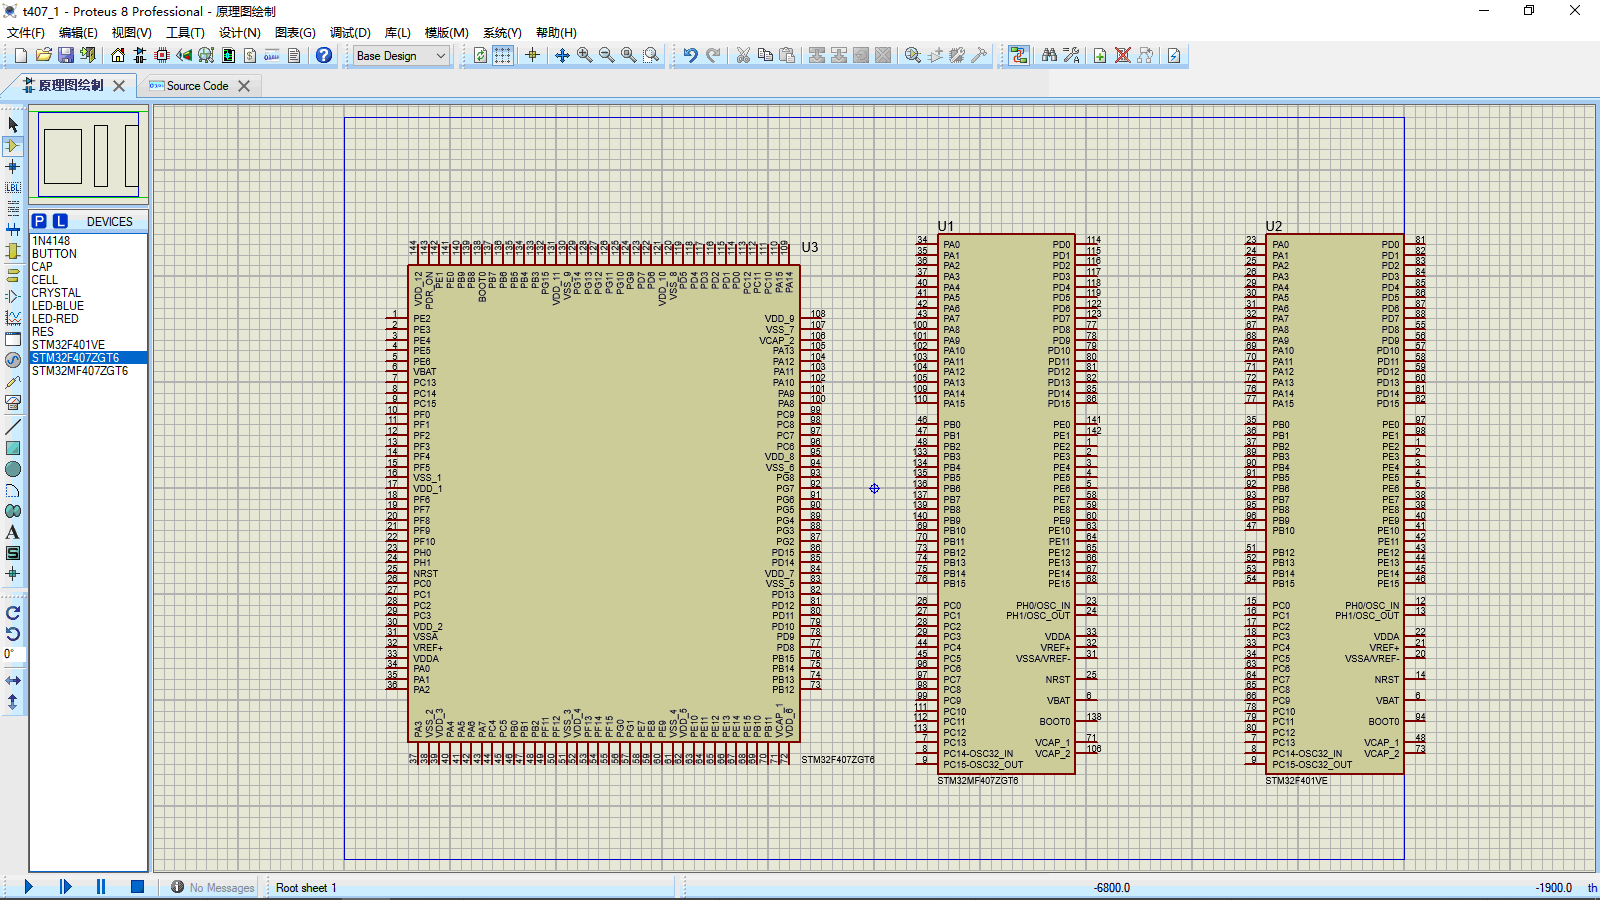Select the Terminals Mode tool
Image resolution: width=1600 pixels, height=900 pixels.
(x=13, y=278)
